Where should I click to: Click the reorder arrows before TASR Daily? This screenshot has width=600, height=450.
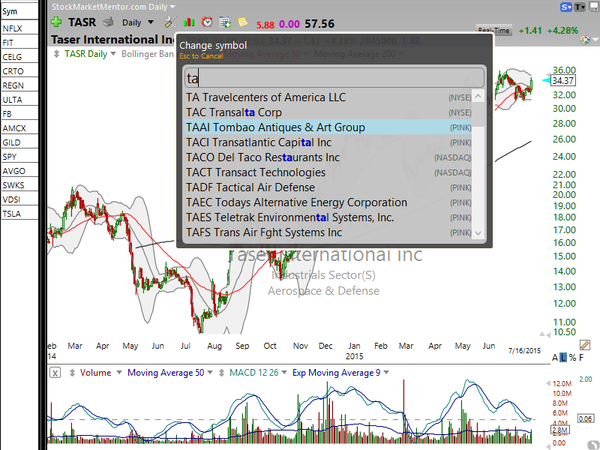57,54
